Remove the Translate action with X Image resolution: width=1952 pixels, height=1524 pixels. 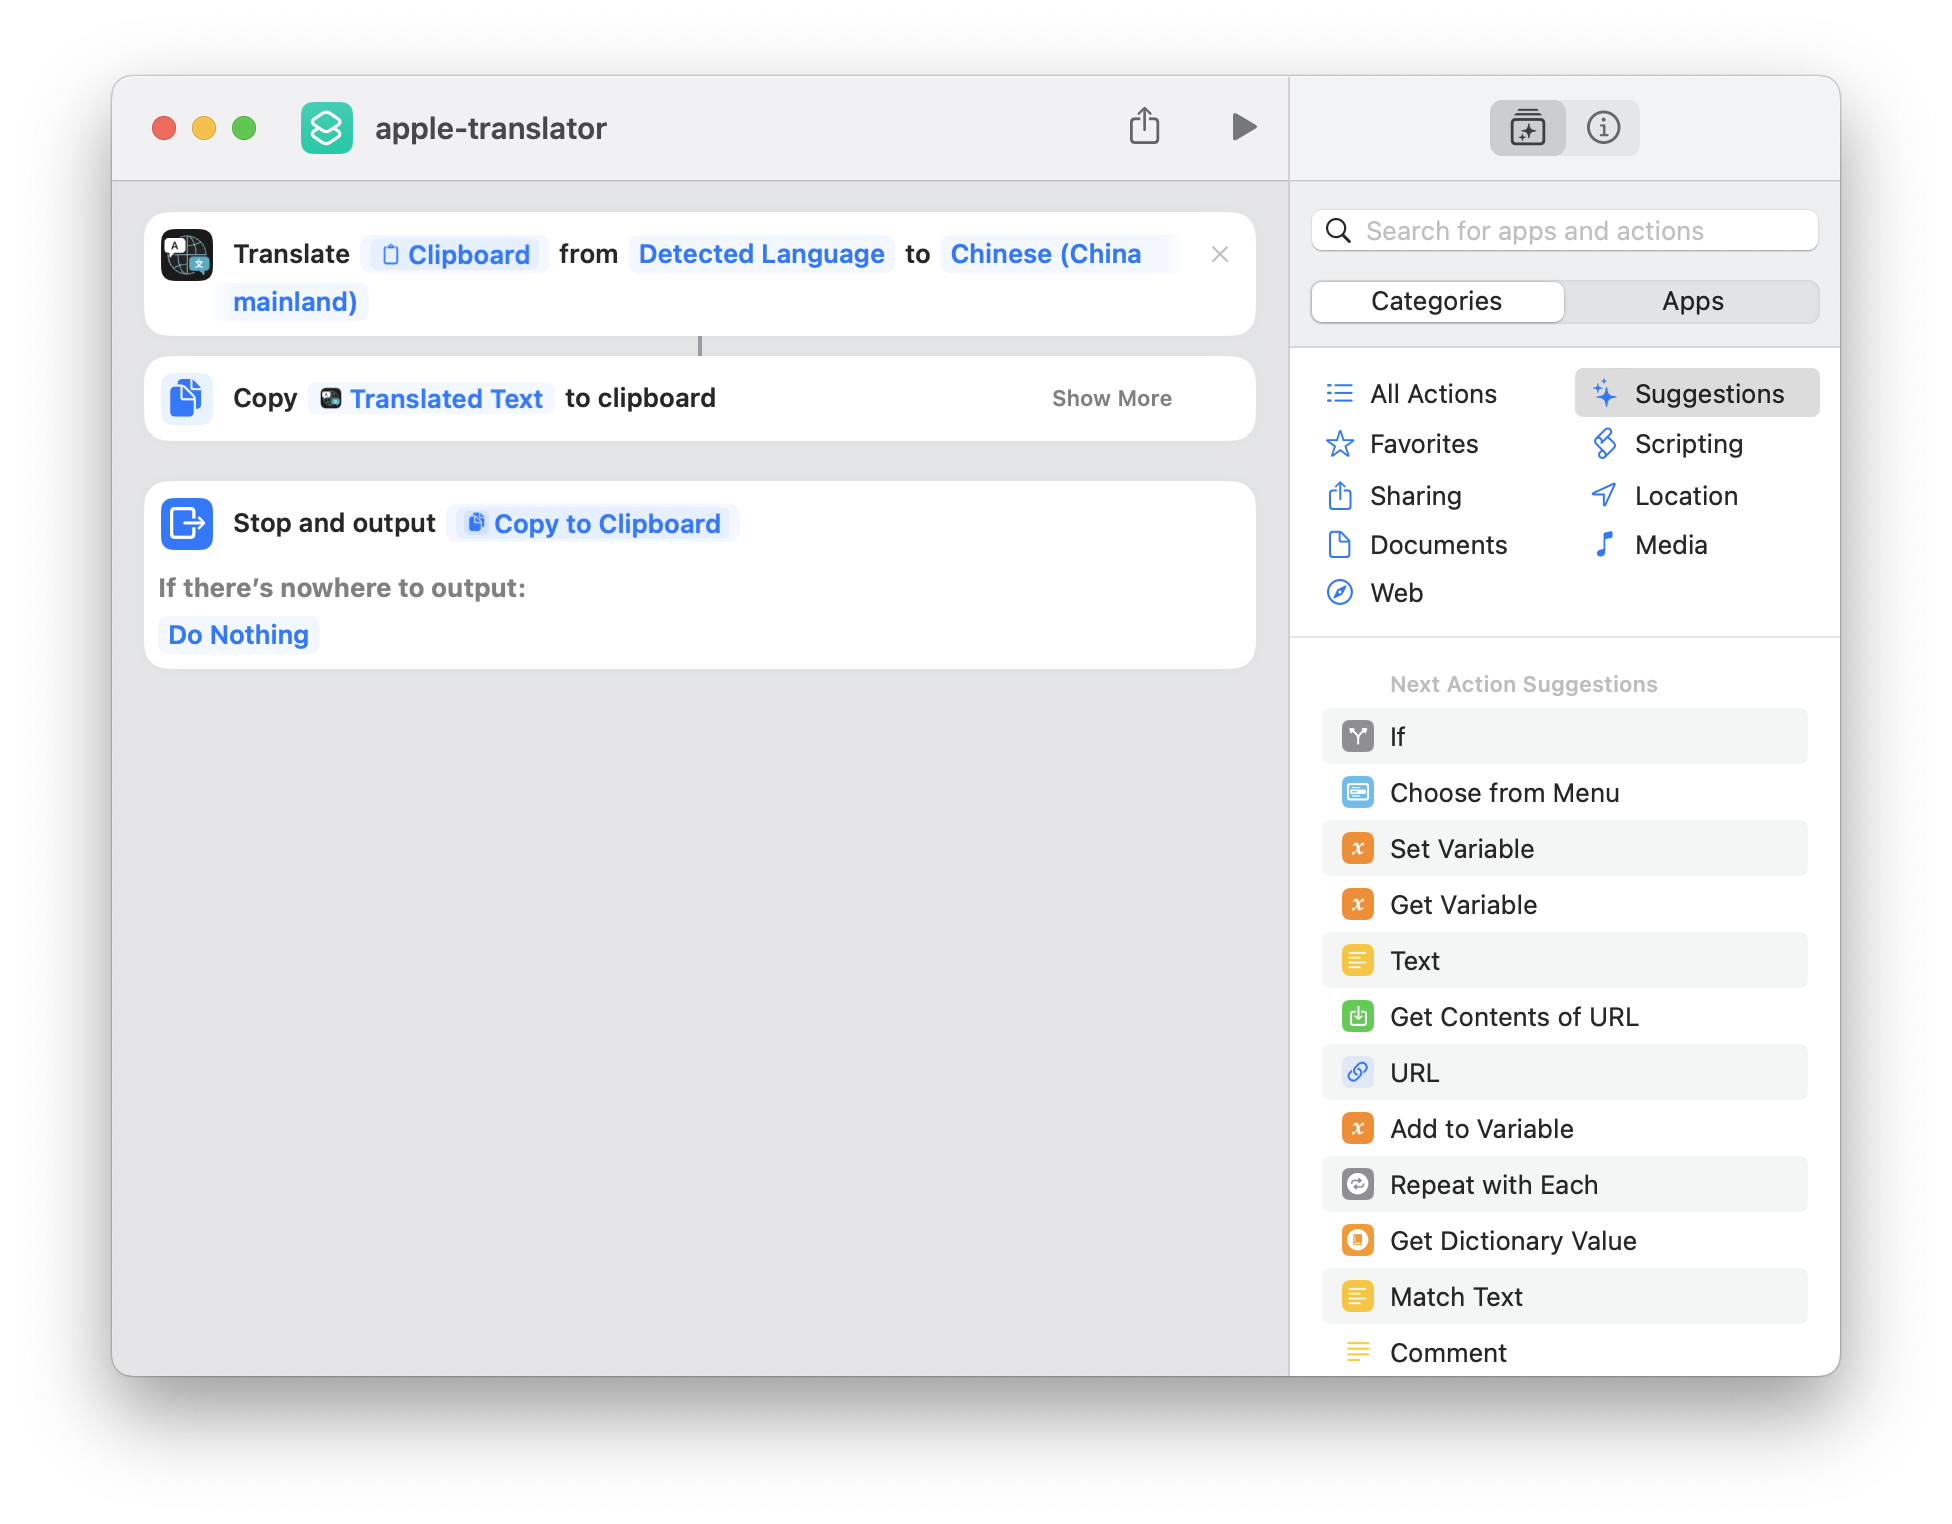(x=1219, y=254)
